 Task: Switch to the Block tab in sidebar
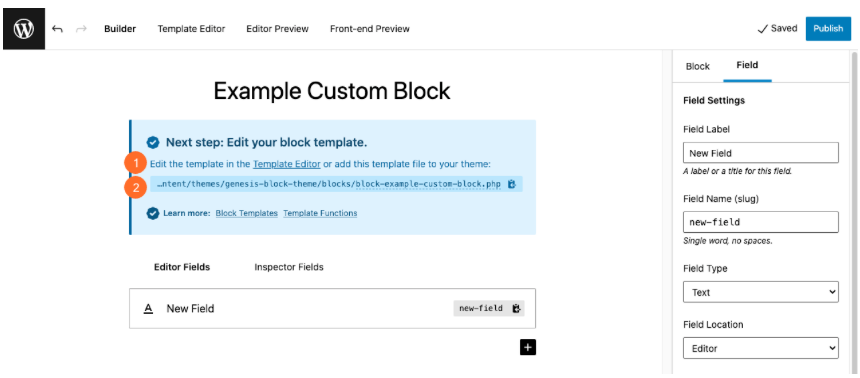tap(698, 66)
